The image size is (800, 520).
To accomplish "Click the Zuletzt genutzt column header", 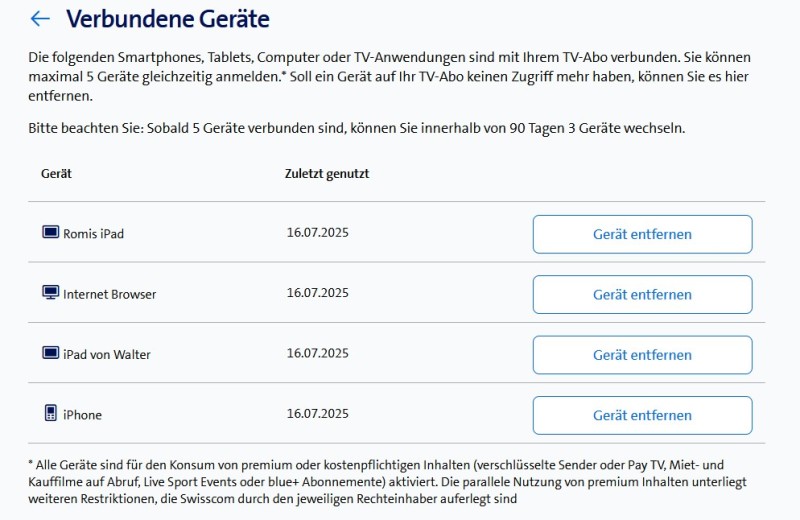I will click(327, 174).
